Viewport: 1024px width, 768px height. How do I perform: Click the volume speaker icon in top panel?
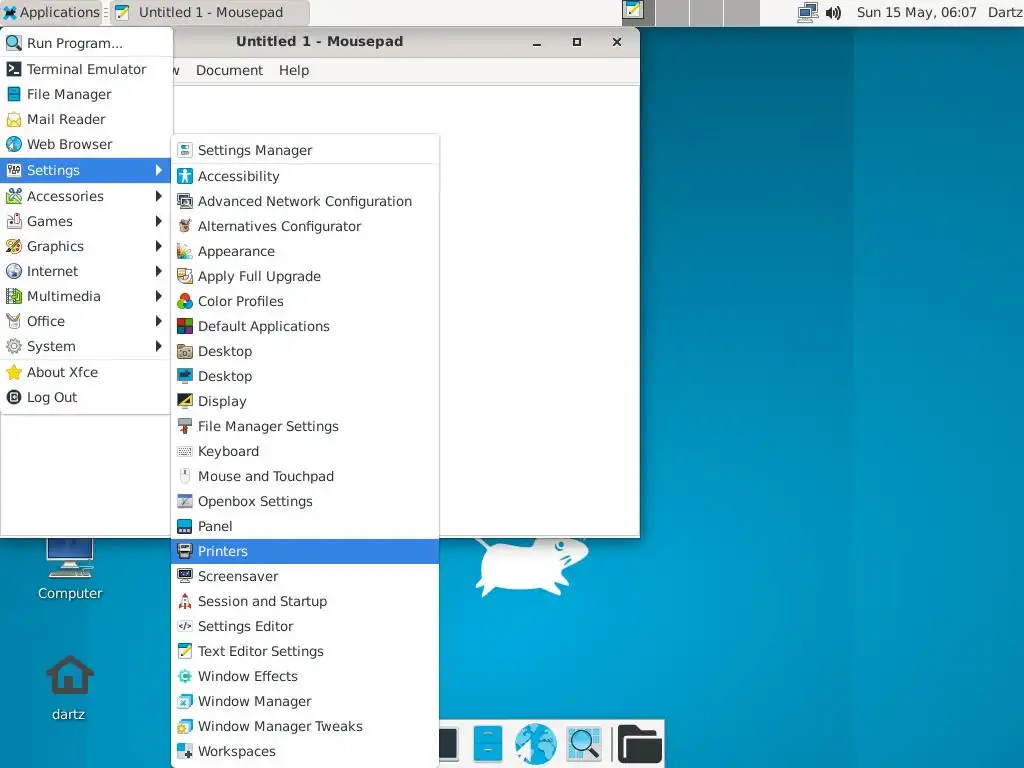click(x=833, y=12)
